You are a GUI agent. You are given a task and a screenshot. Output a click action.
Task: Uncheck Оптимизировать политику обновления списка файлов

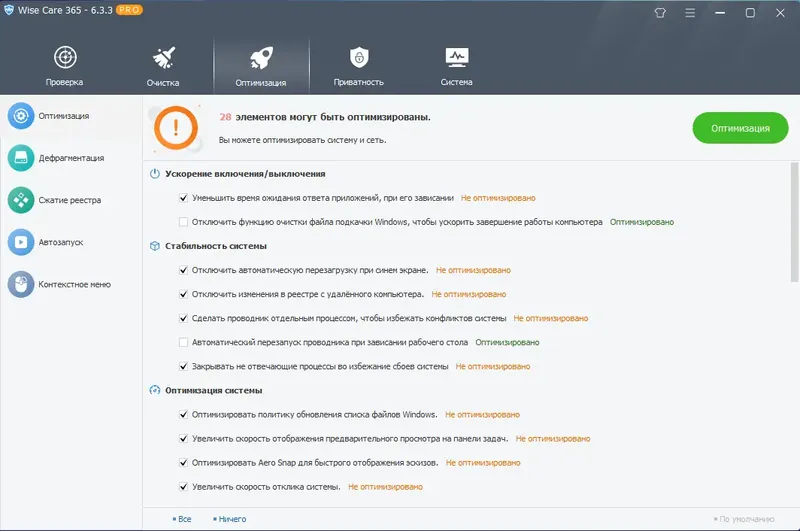point(183,415)
